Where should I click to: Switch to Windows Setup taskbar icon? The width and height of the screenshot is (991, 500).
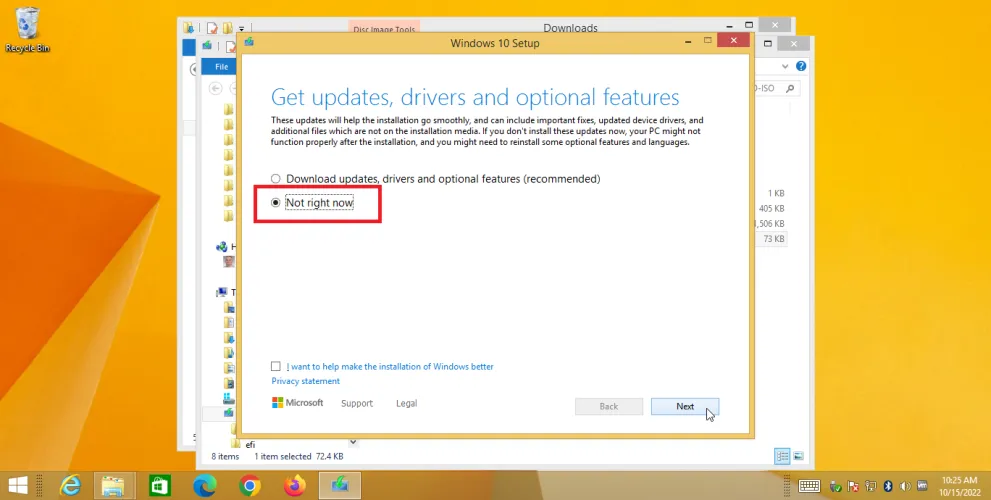340,485
